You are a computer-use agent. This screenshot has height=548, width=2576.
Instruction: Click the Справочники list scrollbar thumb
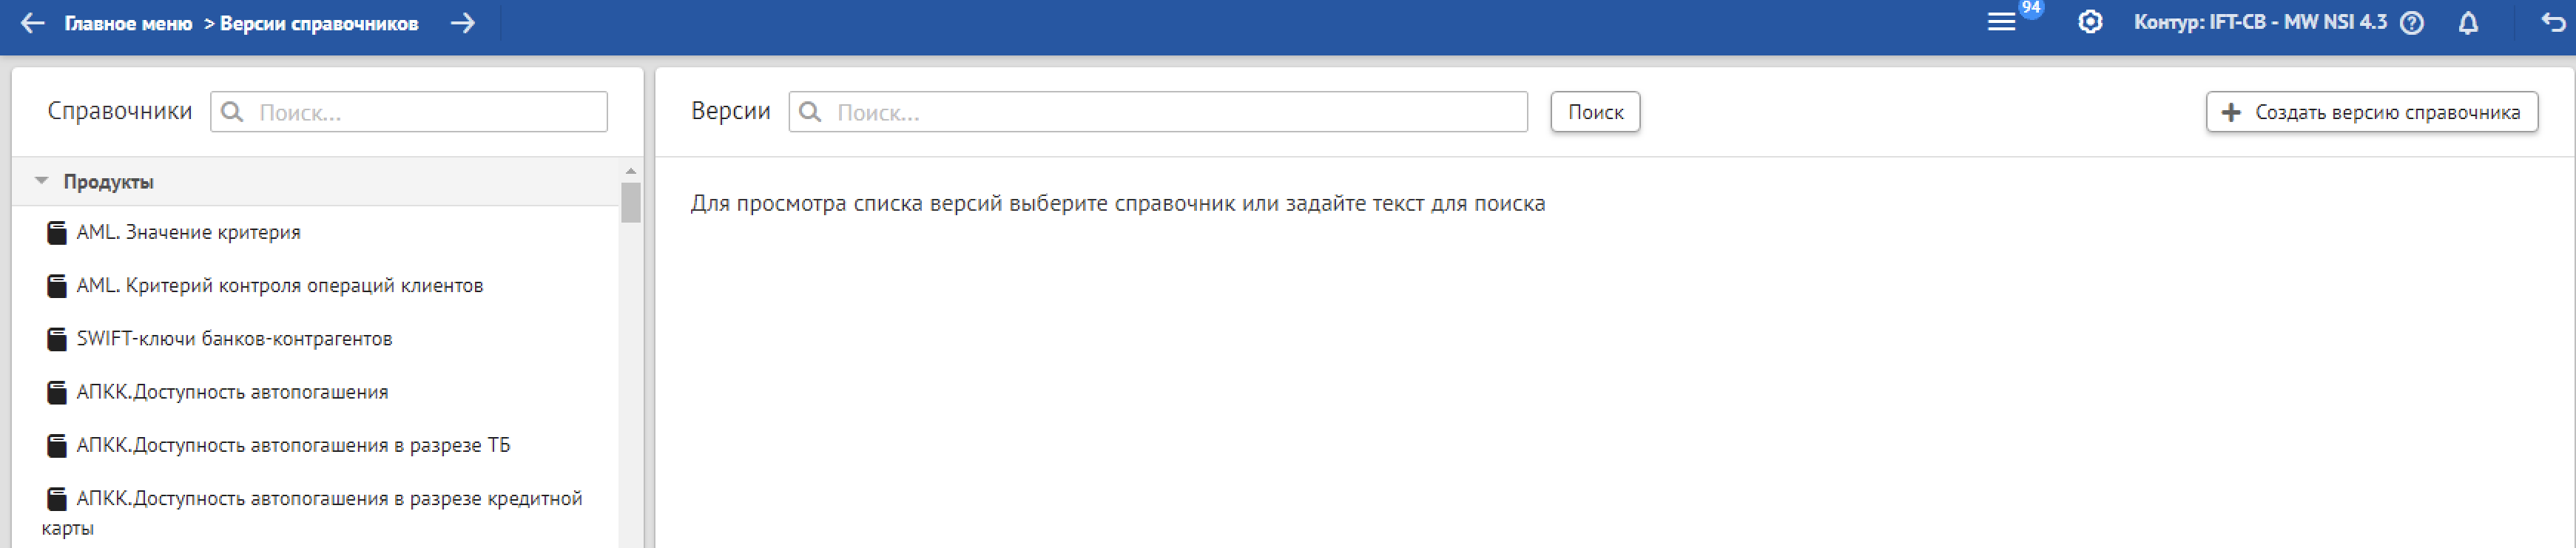tap(630, 202)
